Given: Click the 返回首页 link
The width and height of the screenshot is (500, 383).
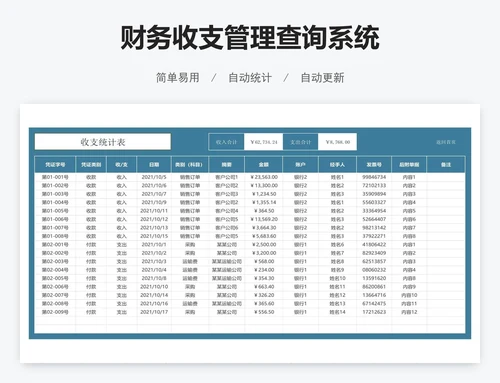Looking at the screenshot, I should tap(446, 142).
